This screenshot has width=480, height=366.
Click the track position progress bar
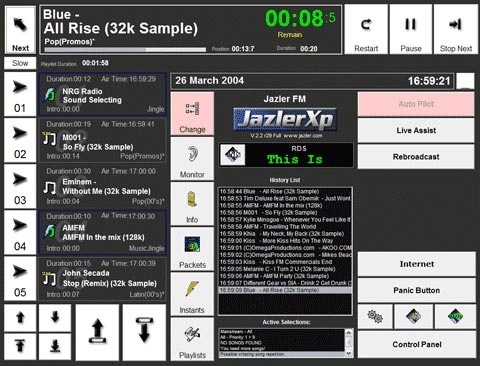(125, 50)
